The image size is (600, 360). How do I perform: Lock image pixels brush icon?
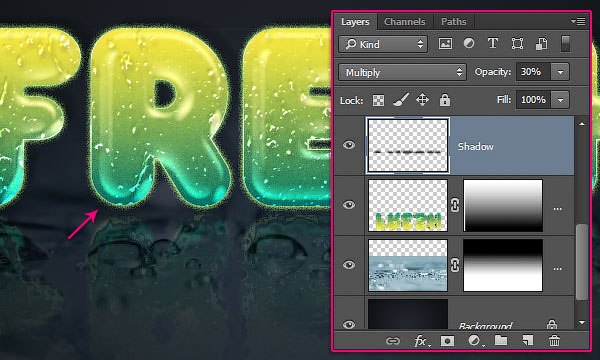[400, 100]
